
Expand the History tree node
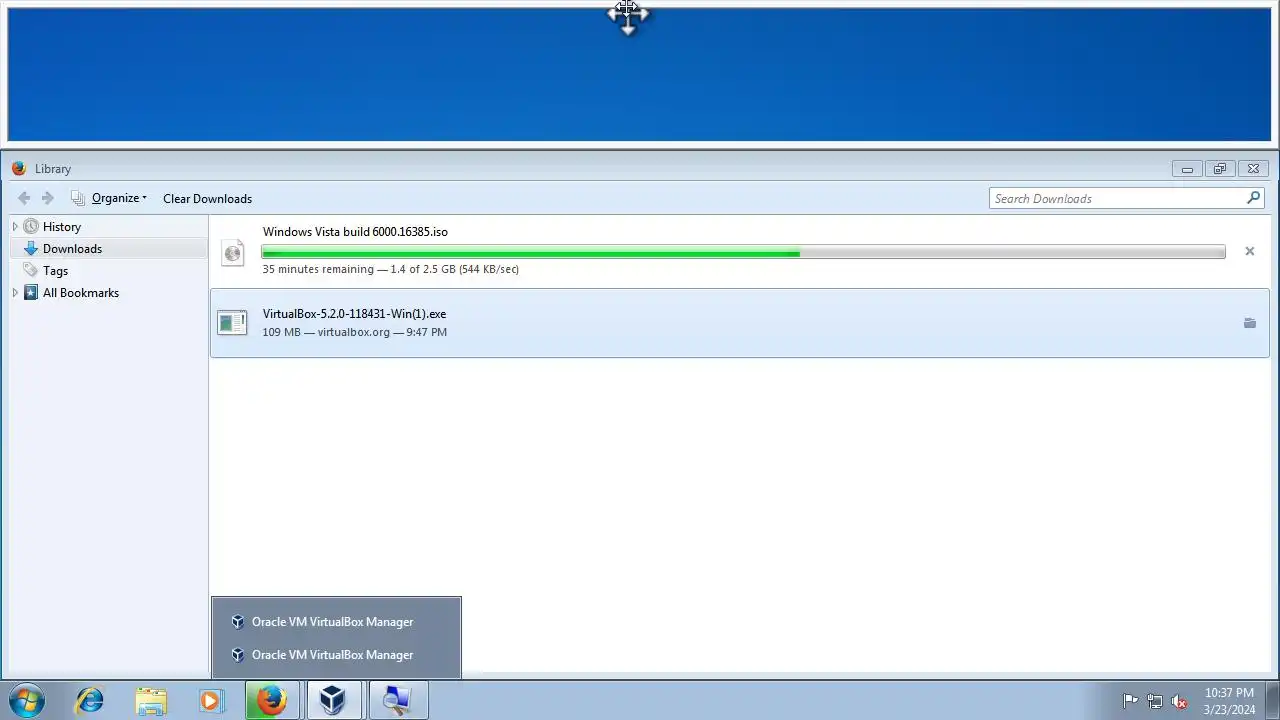[x=15, y=227]
